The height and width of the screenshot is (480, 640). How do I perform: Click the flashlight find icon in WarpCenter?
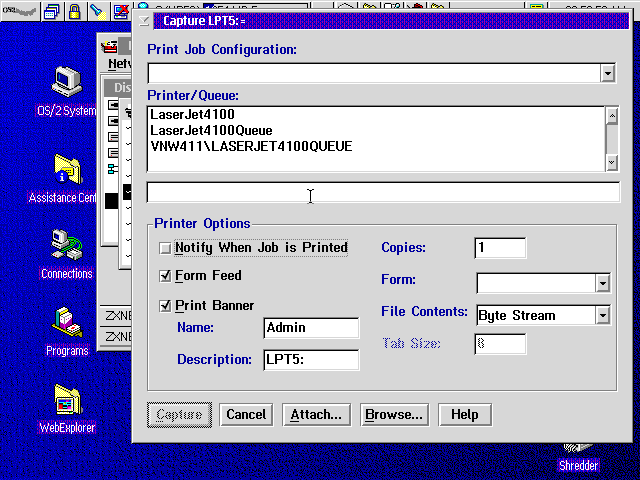96,12
